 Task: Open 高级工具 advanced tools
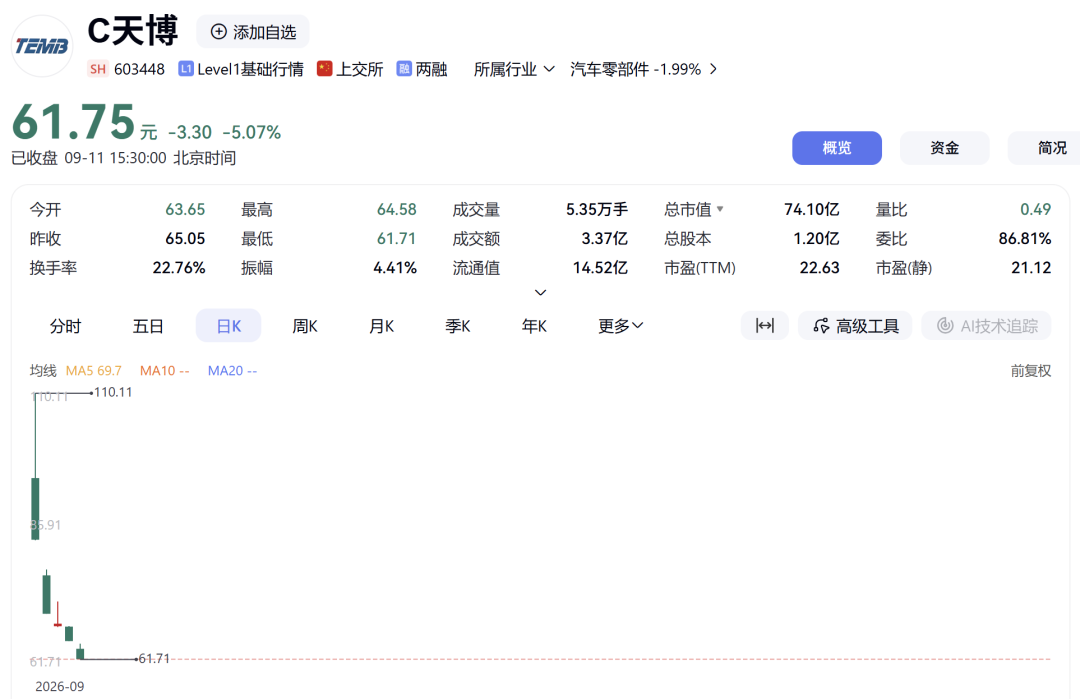(x=855, y=326)
